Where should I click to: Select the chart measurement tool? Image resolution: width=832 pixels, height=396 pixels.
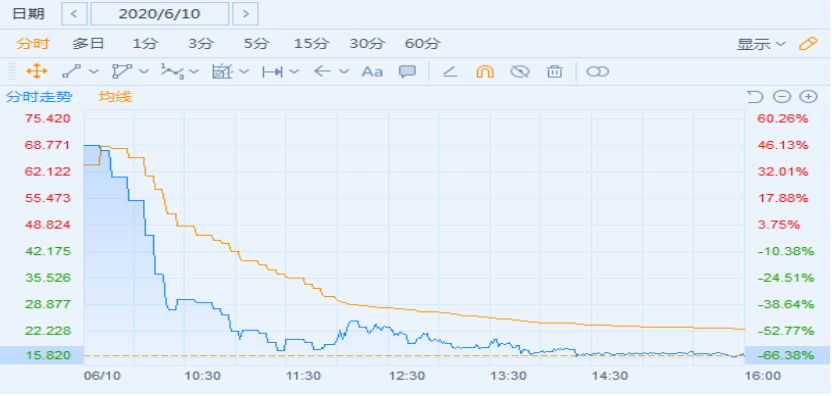click(x=222, y=71)
